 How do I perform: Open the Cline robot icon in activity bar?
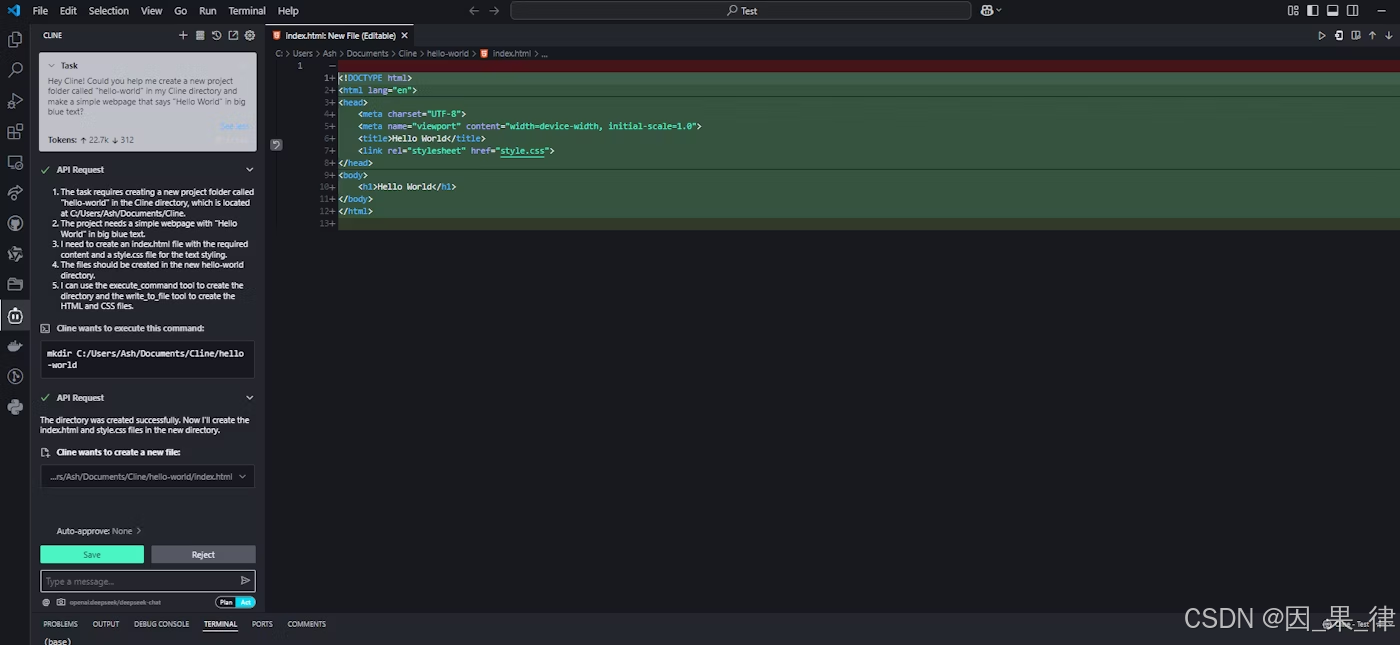pos(15,316)
